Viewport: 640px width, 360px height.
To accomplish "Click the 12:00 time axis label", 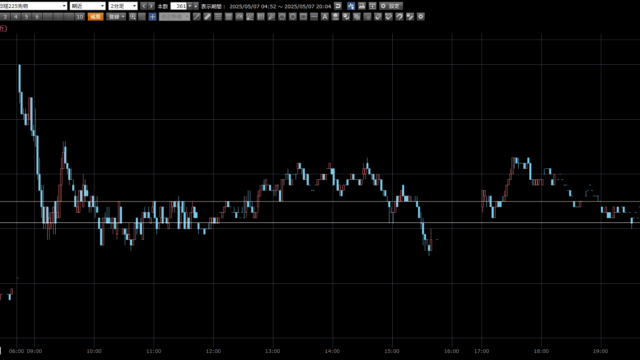I will click(213, 351).
